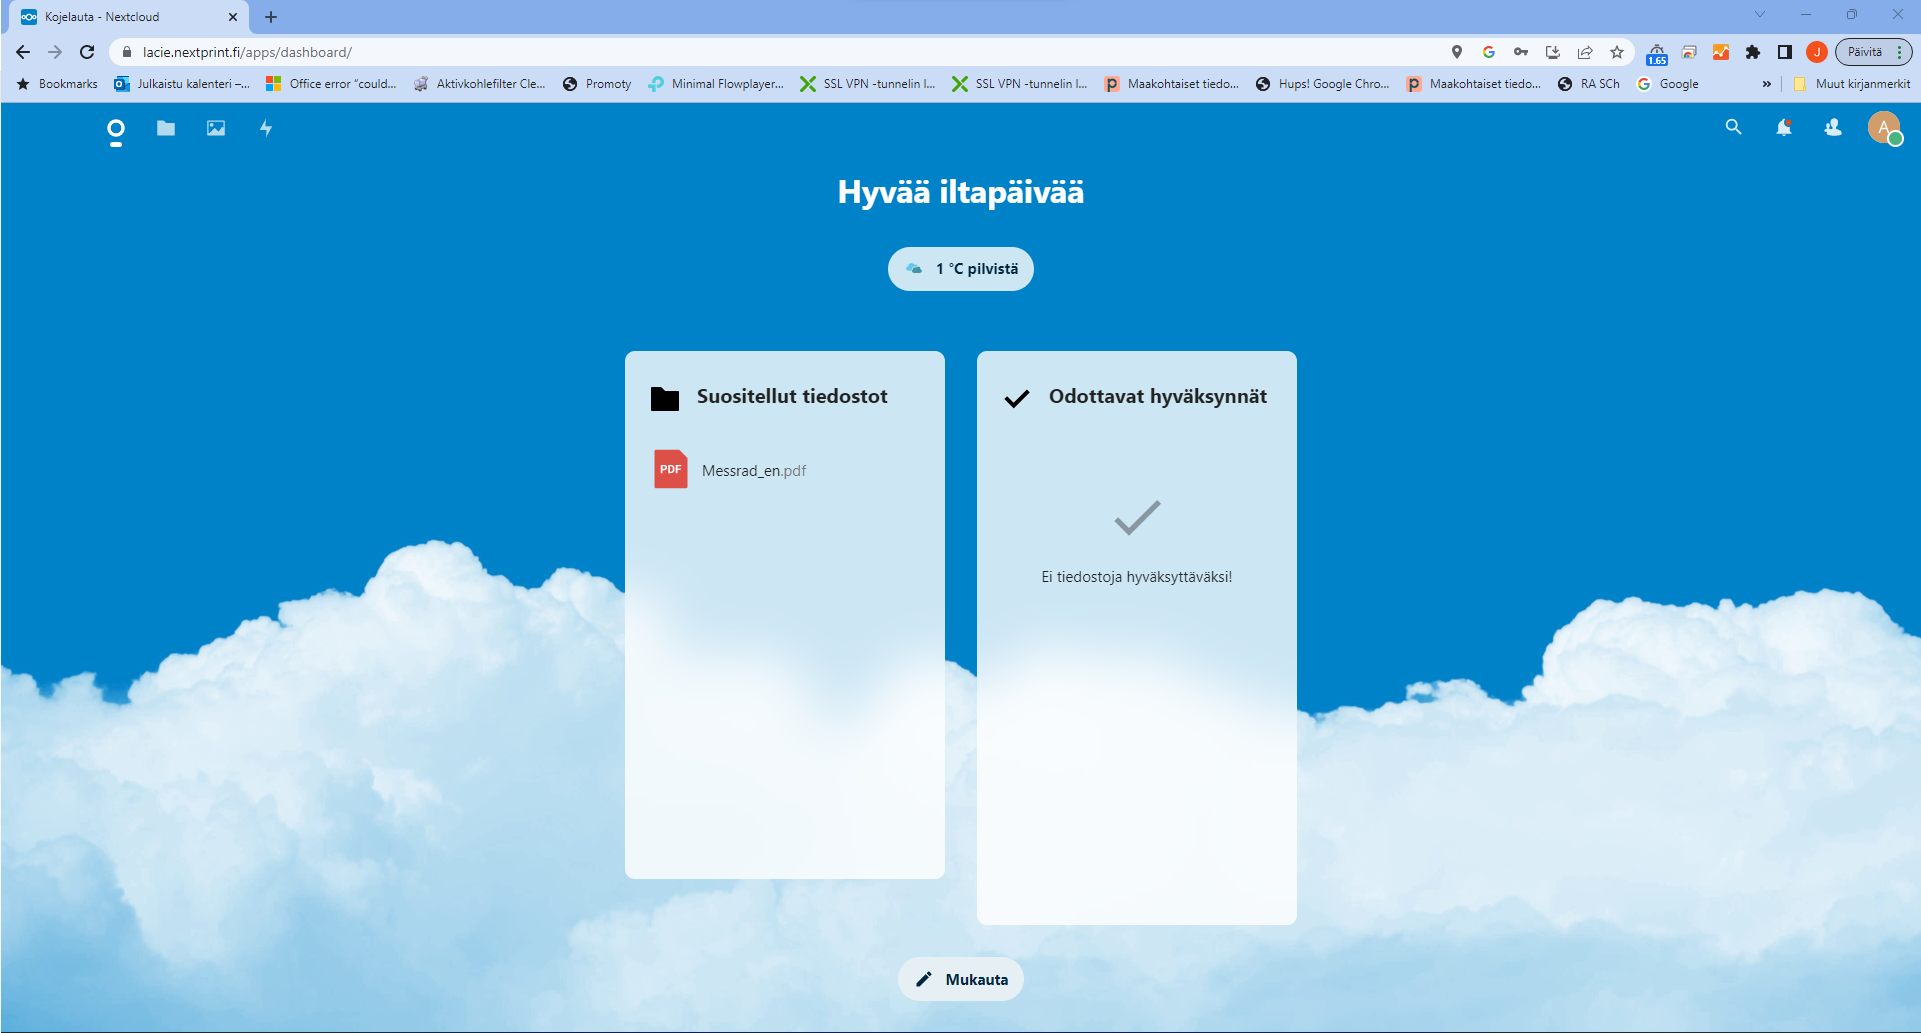The width and height of the screenshot is (1921, 1033).
Task: Open the RA SCh bookmark
Action: point(1588,84)
